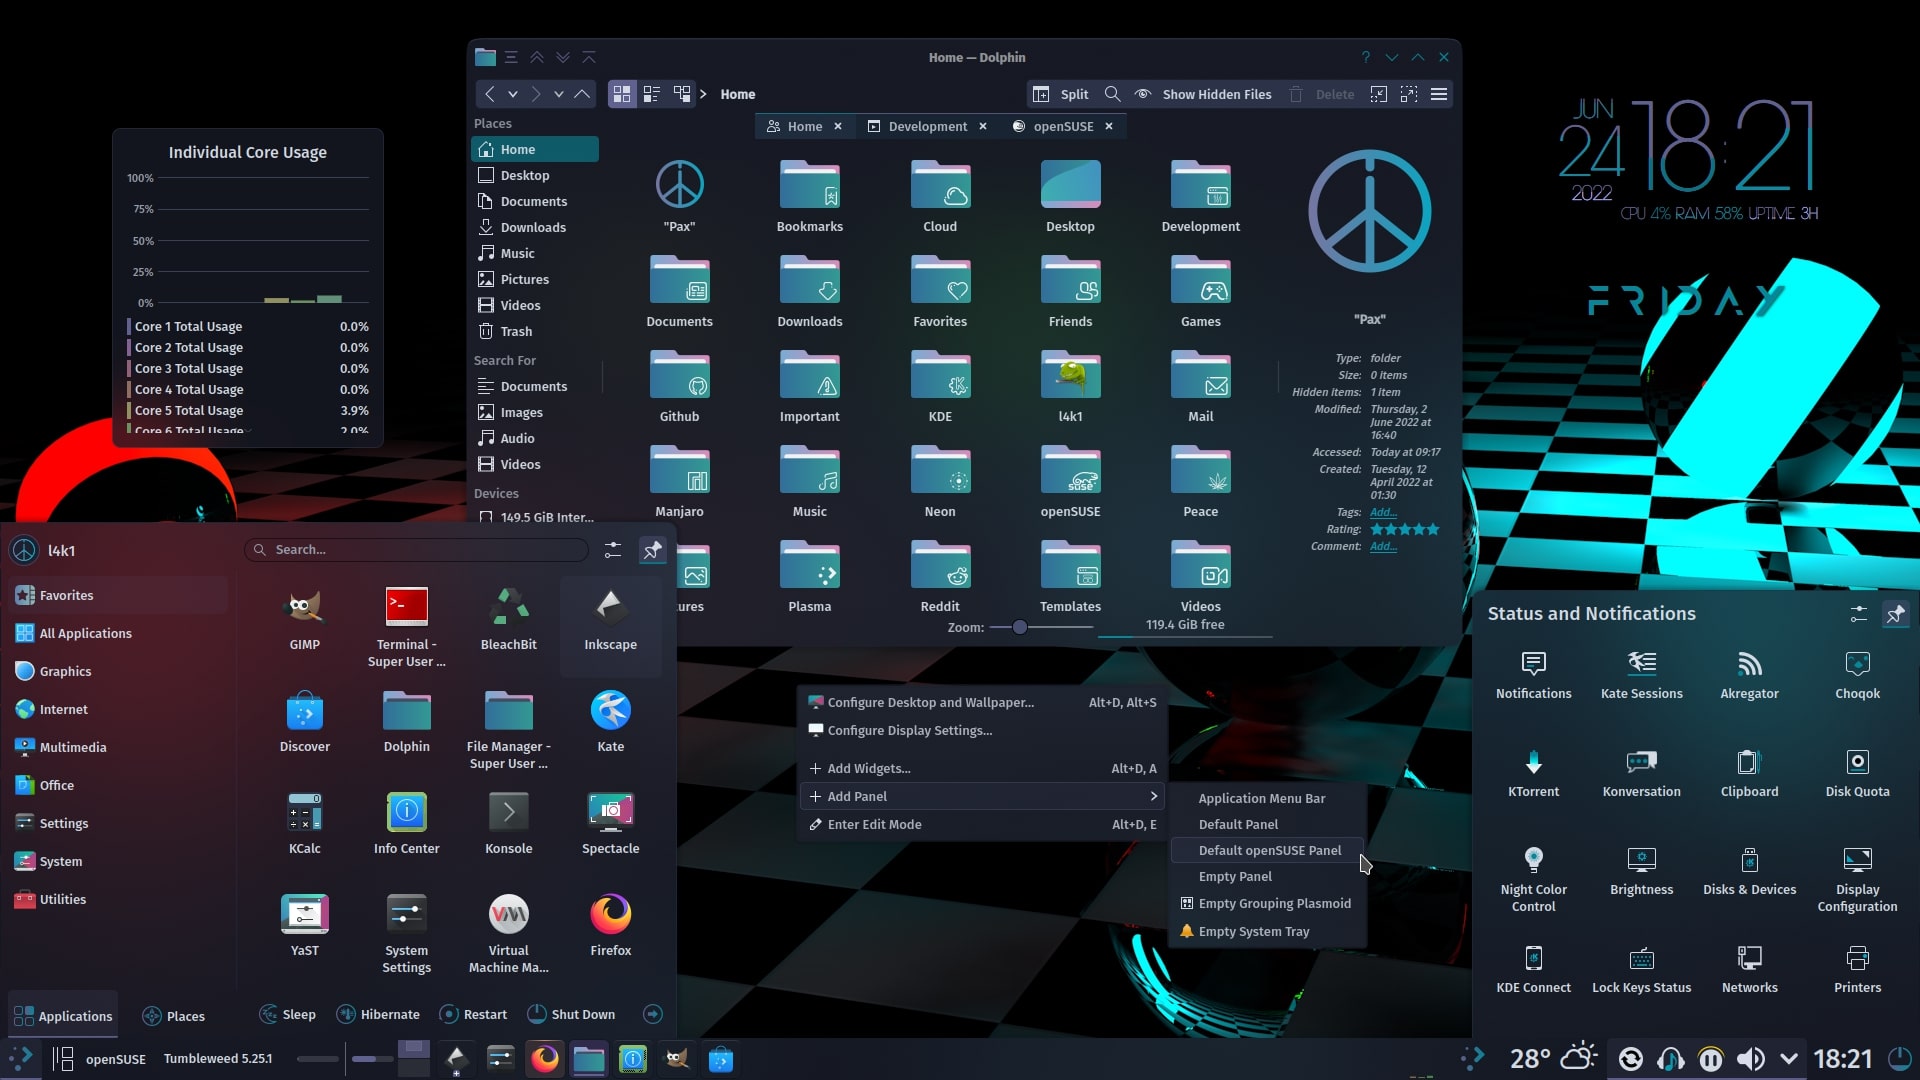This screenshot has height=1080, width=1920.
Task: Toggle Split view in Dolphin
Action: point(1061,94)
